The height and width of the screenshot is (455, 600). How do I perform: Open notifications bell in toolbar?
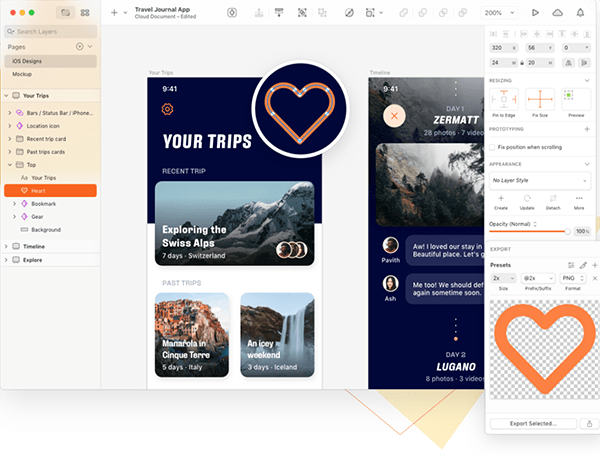[x=582, y=13]
